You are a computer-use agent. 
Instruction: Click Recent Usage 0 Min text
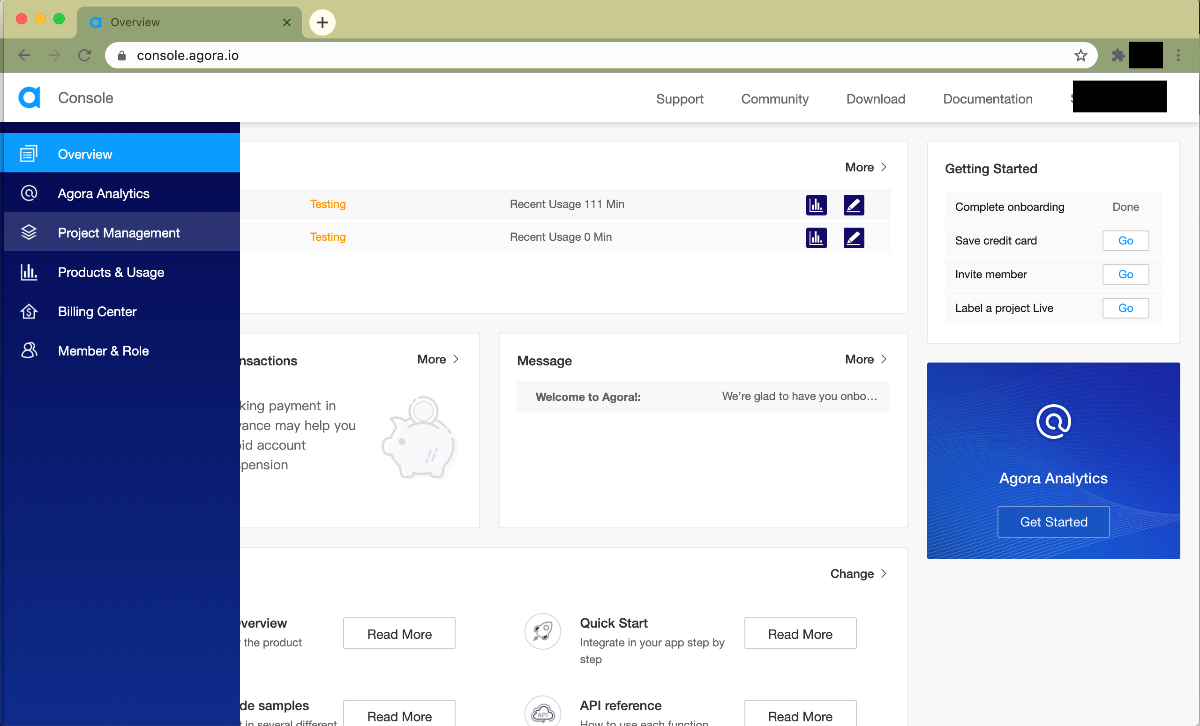(x=561, y=237)
